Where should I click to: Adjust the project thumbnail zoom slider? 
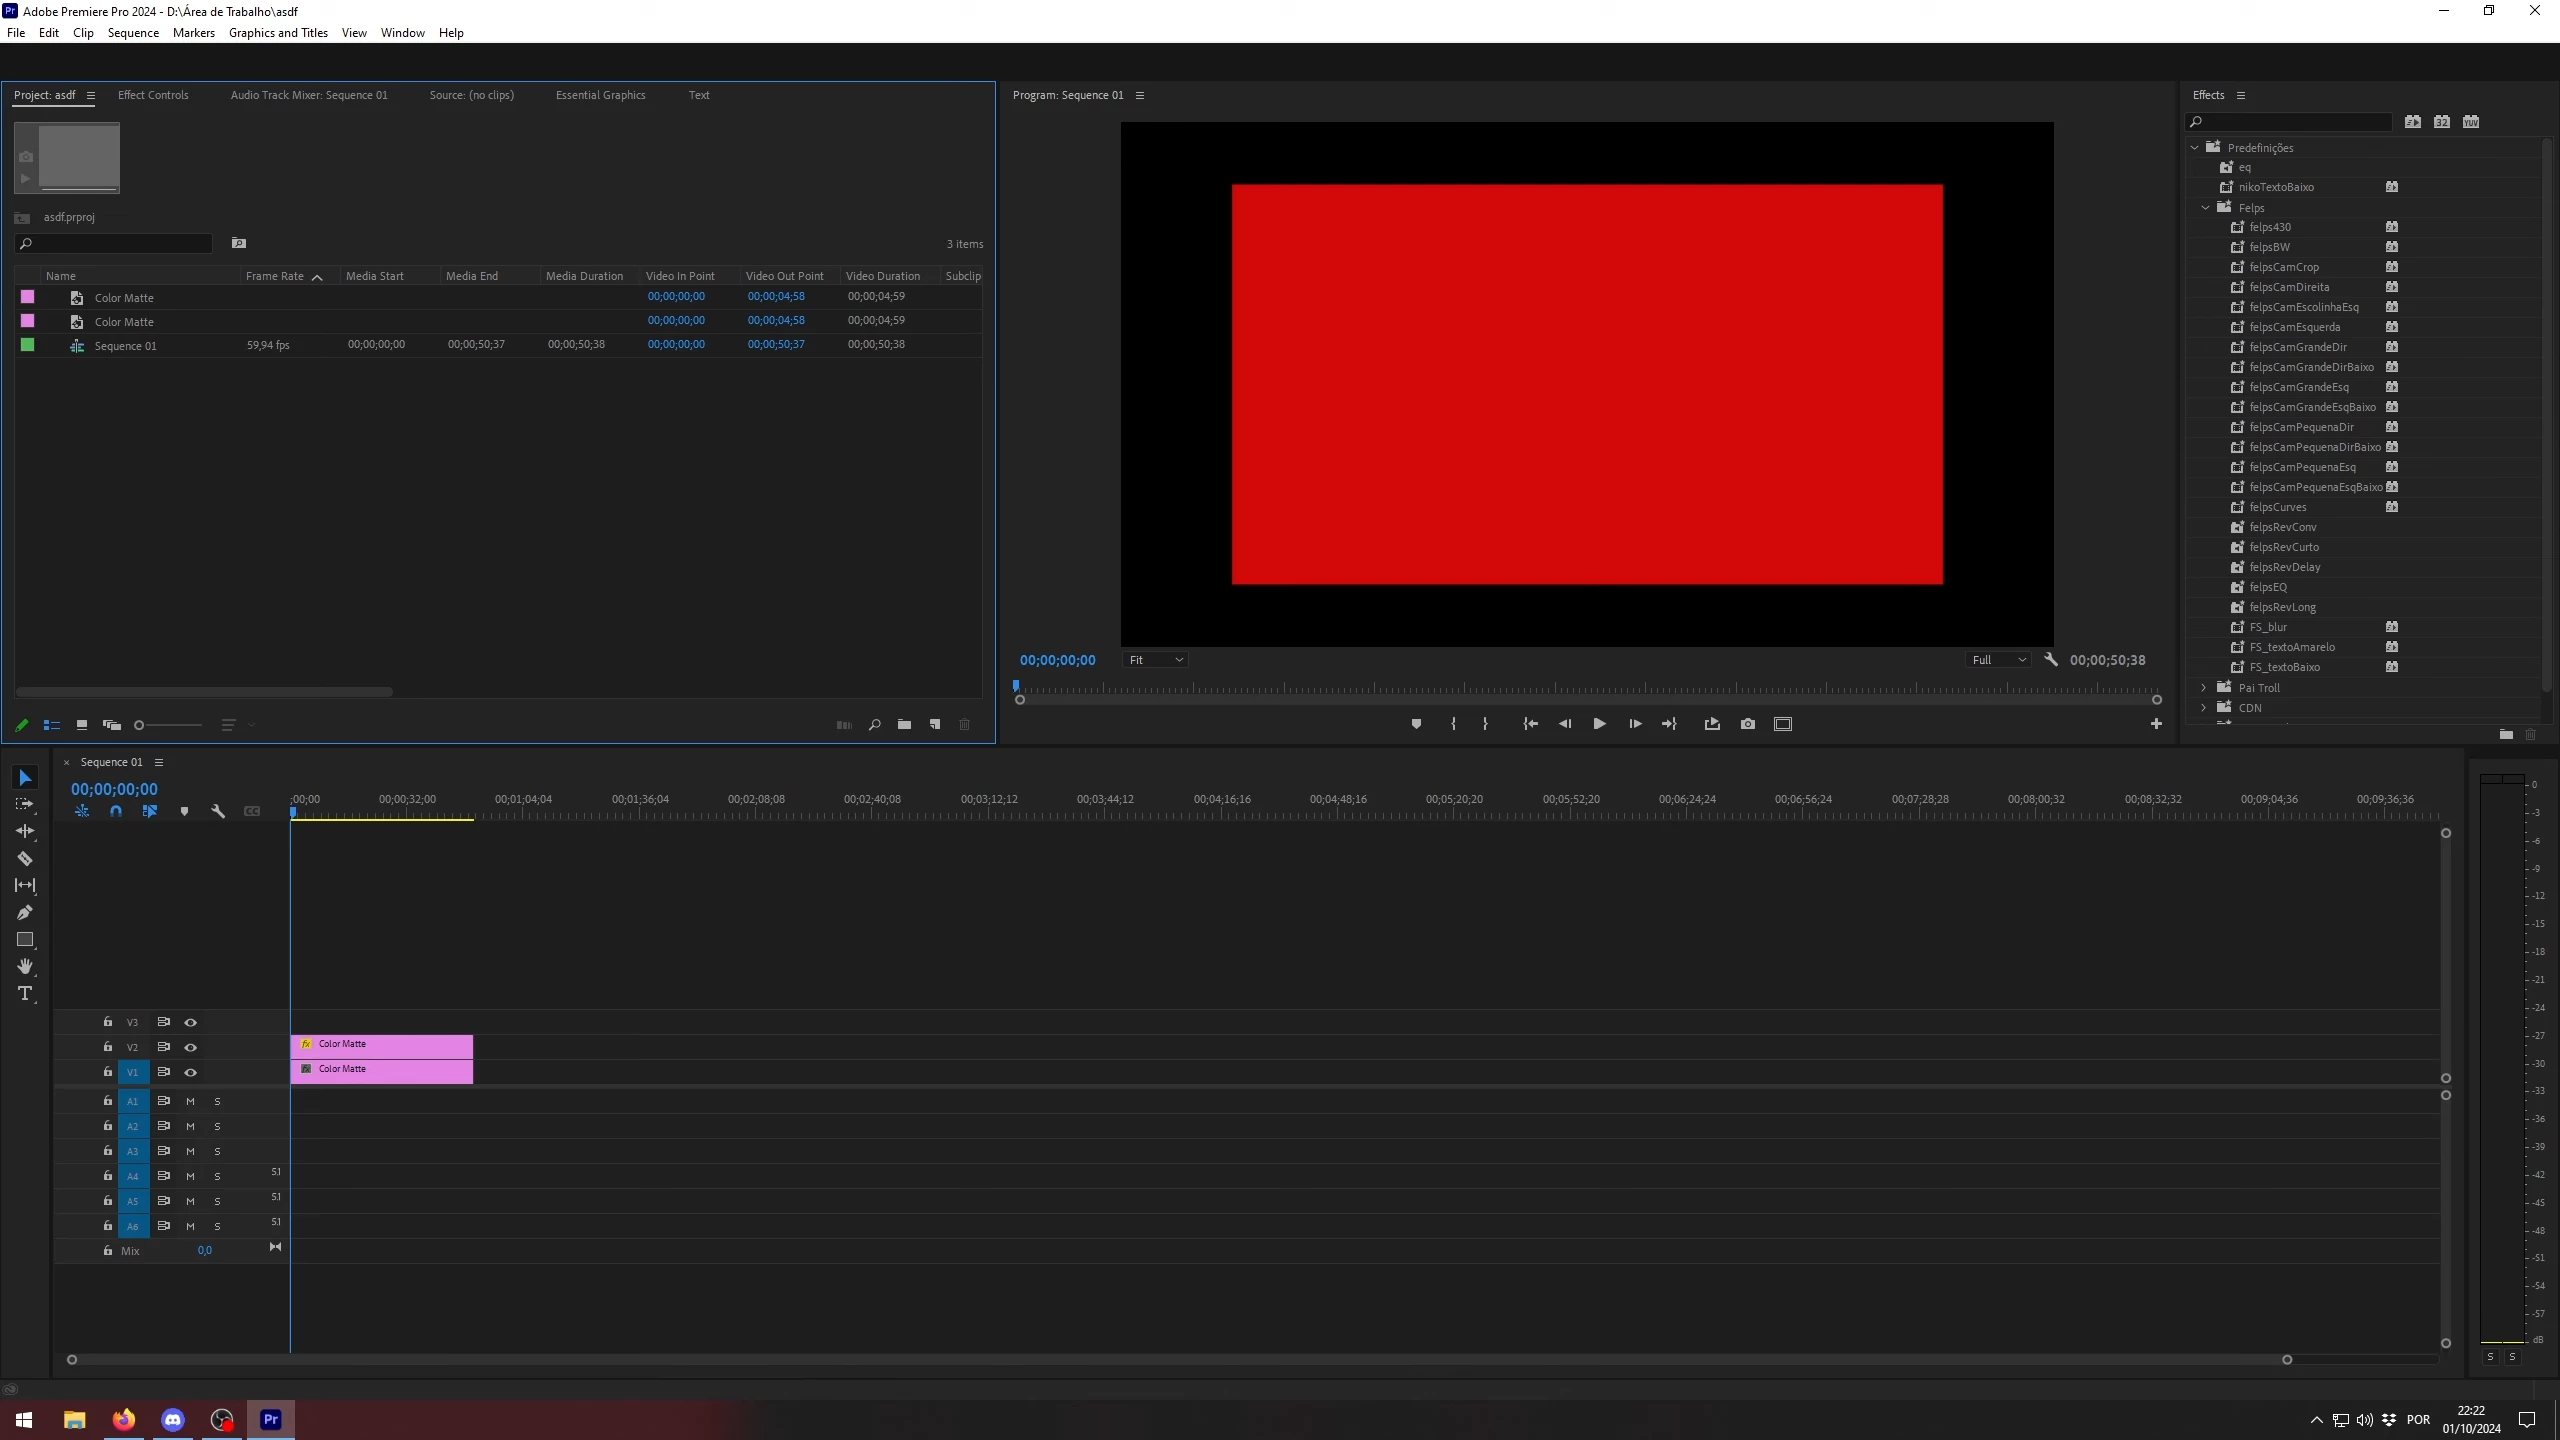(x=140, y=725)
